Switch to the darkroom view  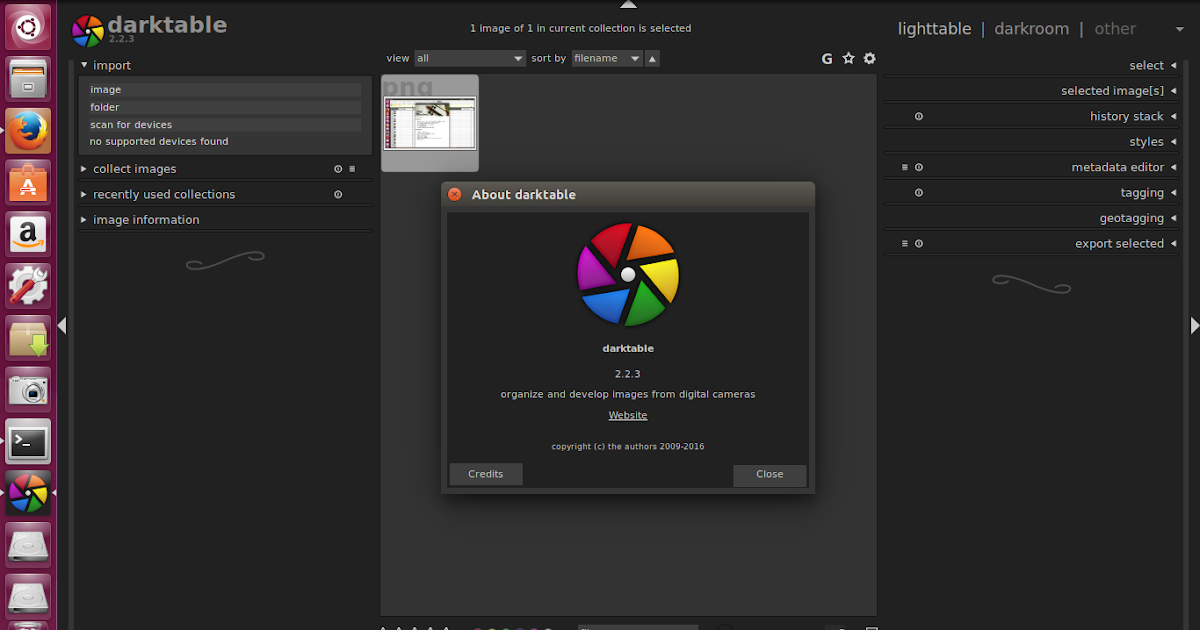pos(1031,29)
